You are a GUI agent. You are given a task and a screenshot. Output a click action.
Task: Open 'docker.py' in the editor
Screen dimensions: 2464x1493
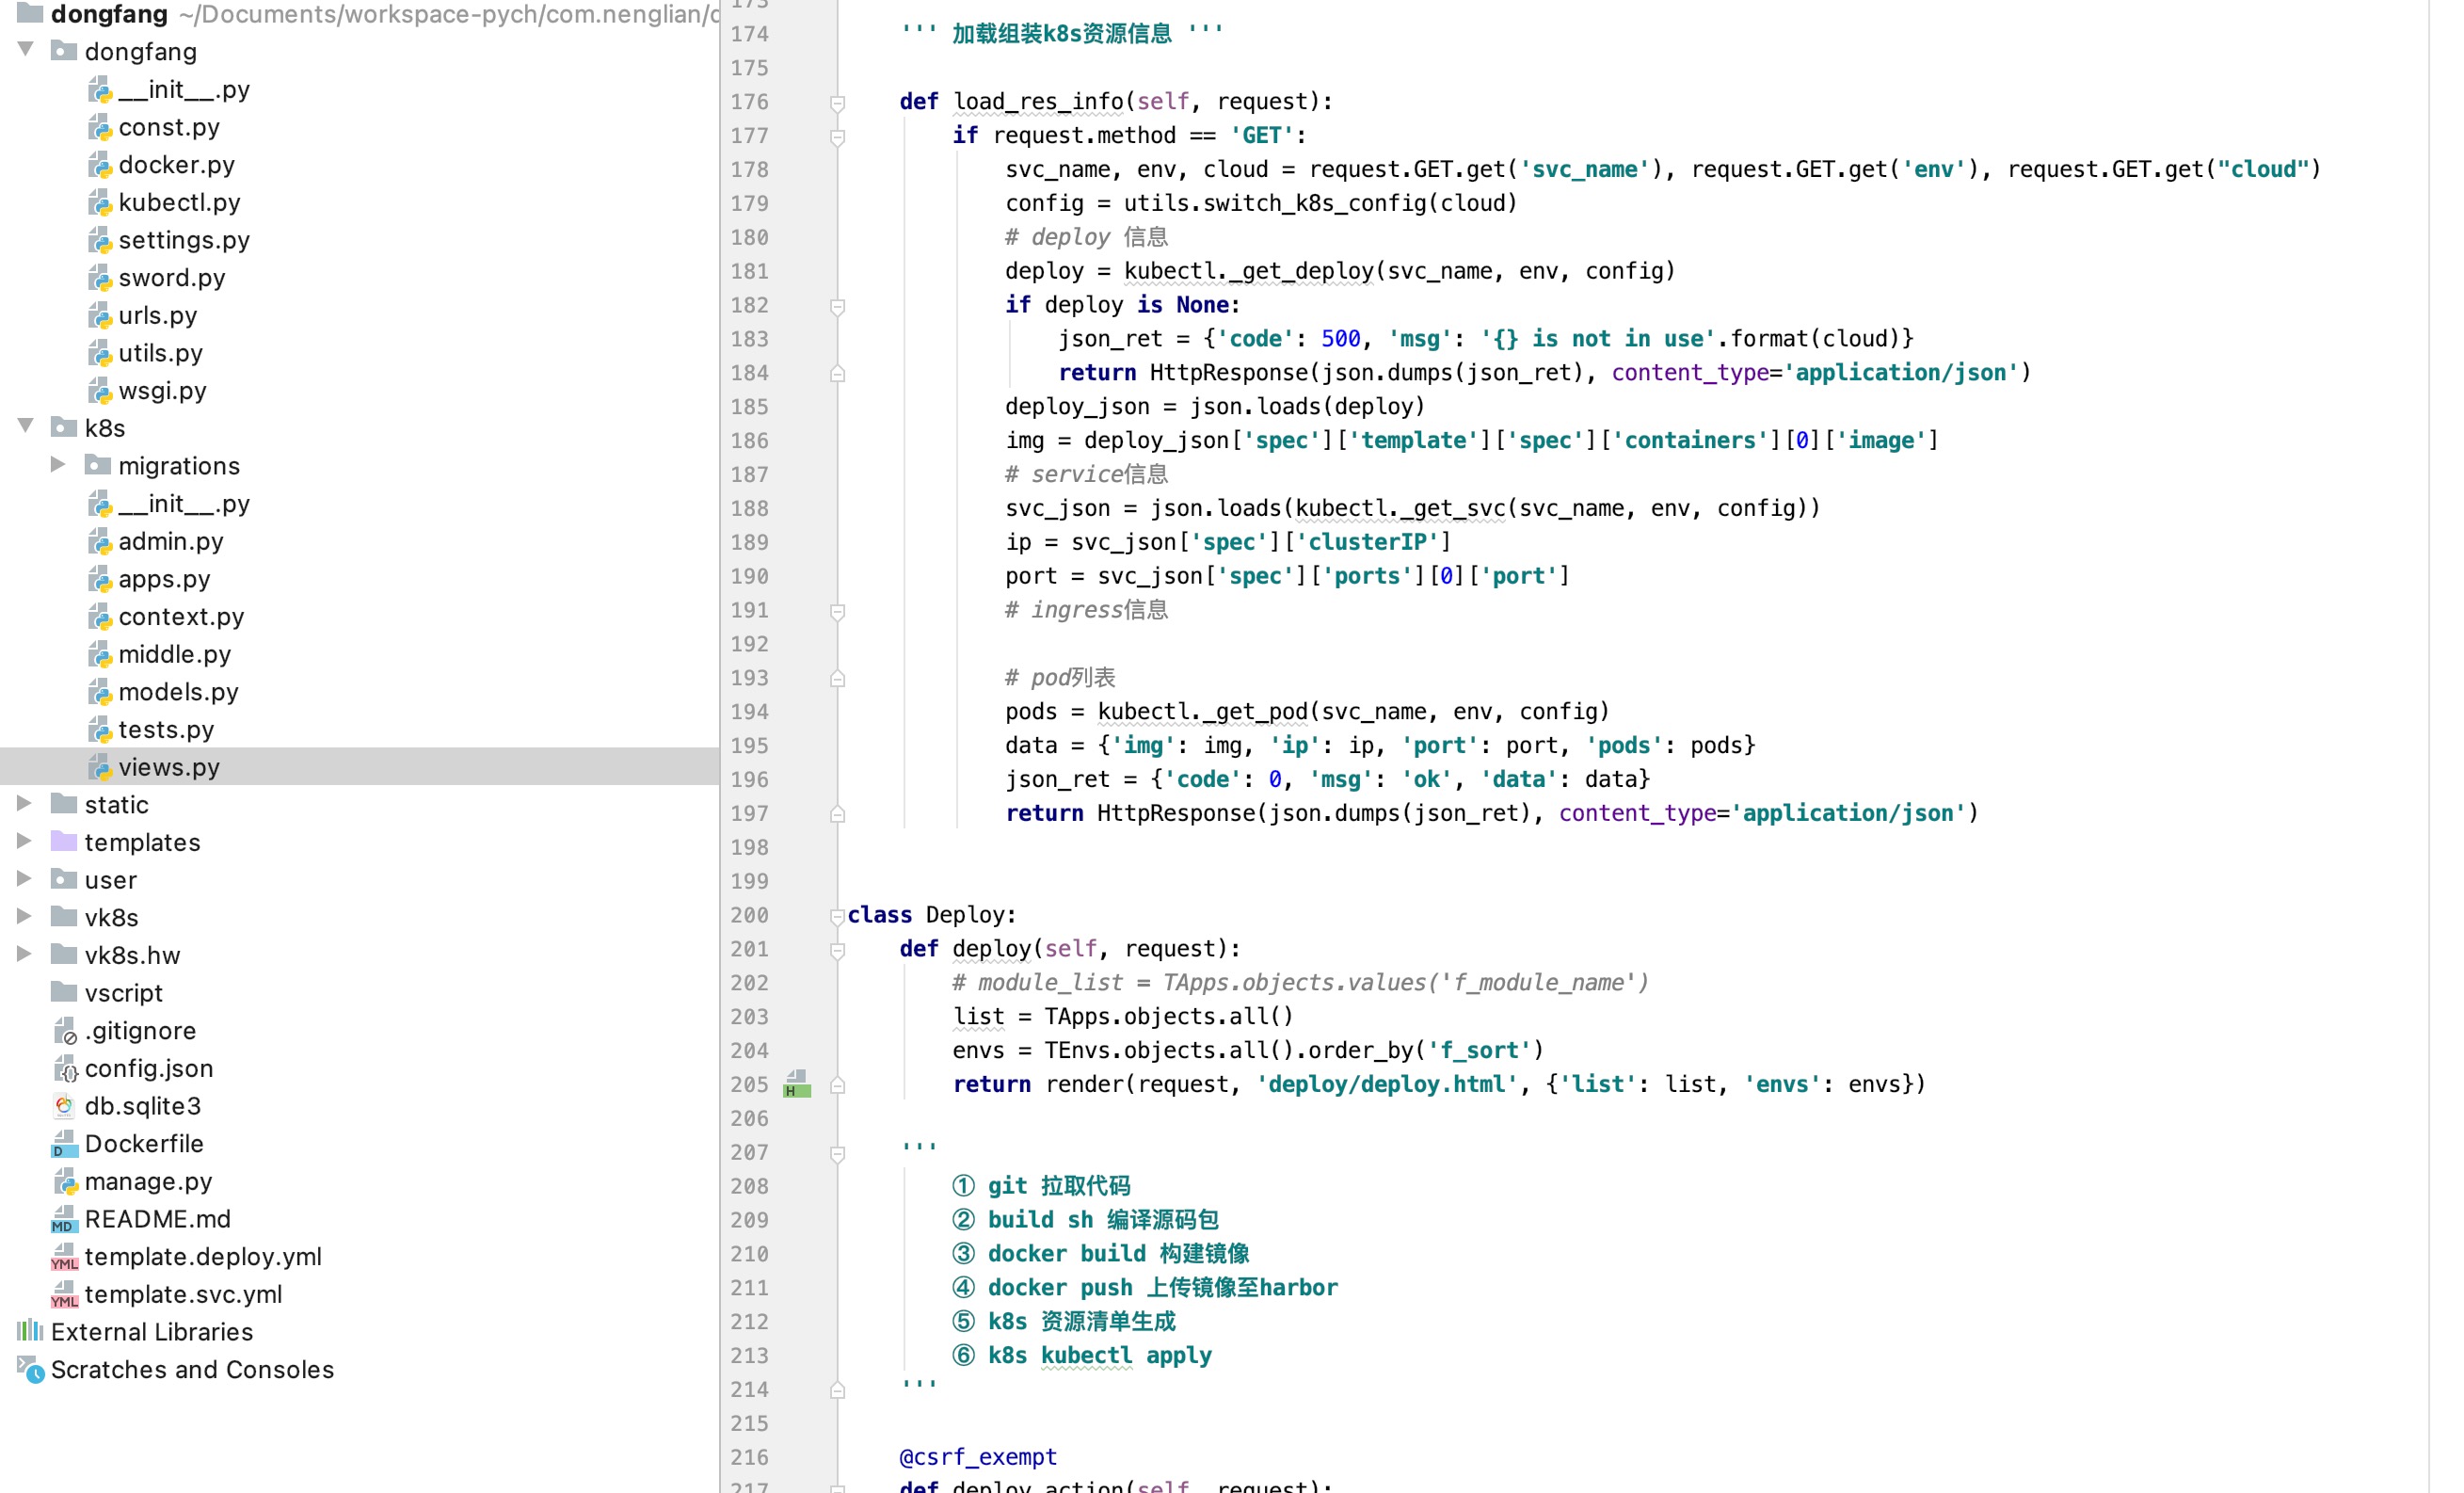pos(174,164)
